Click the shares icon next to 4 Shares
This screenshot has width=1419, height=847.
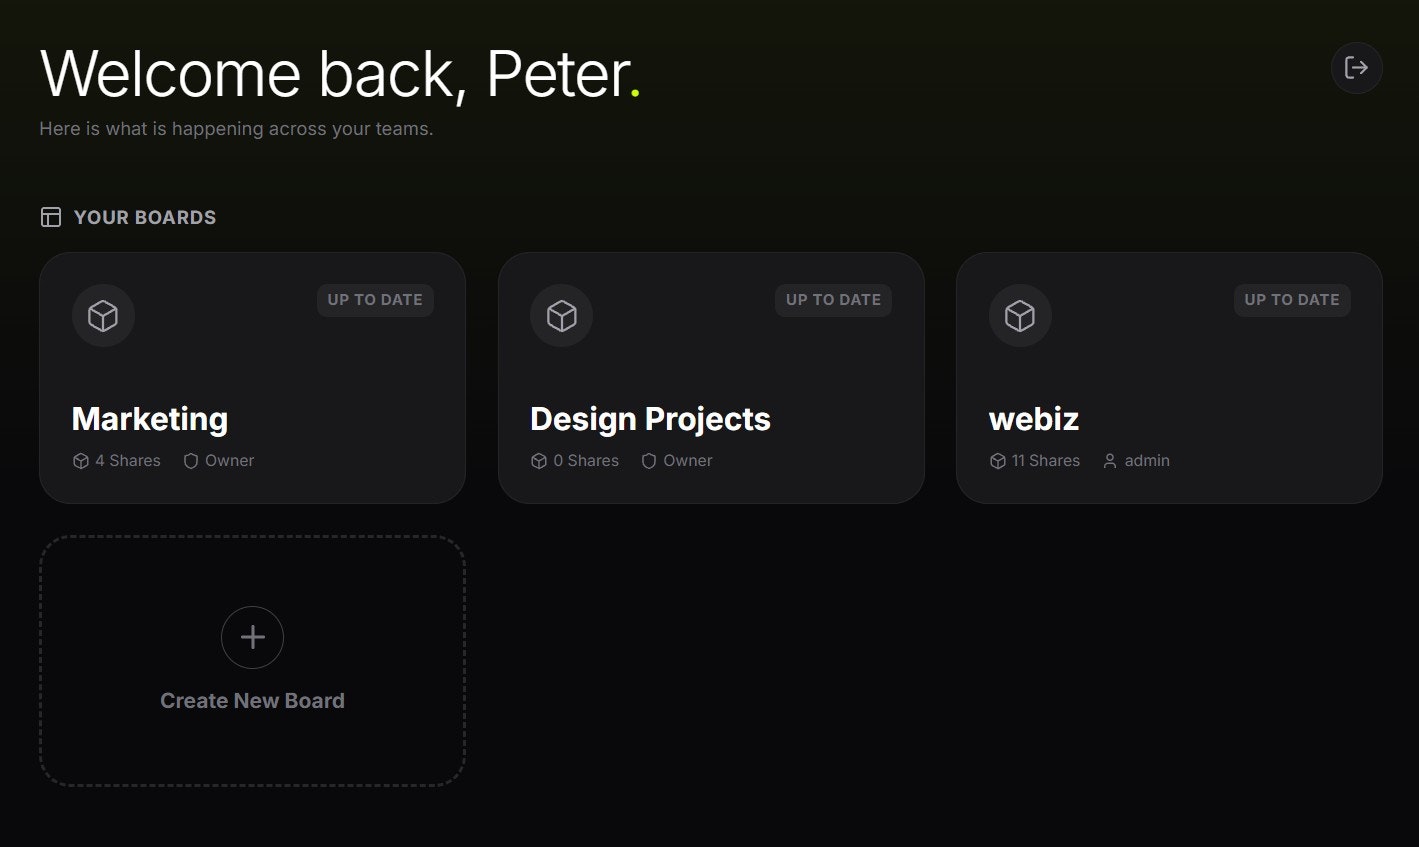click(x=81, y=460)
